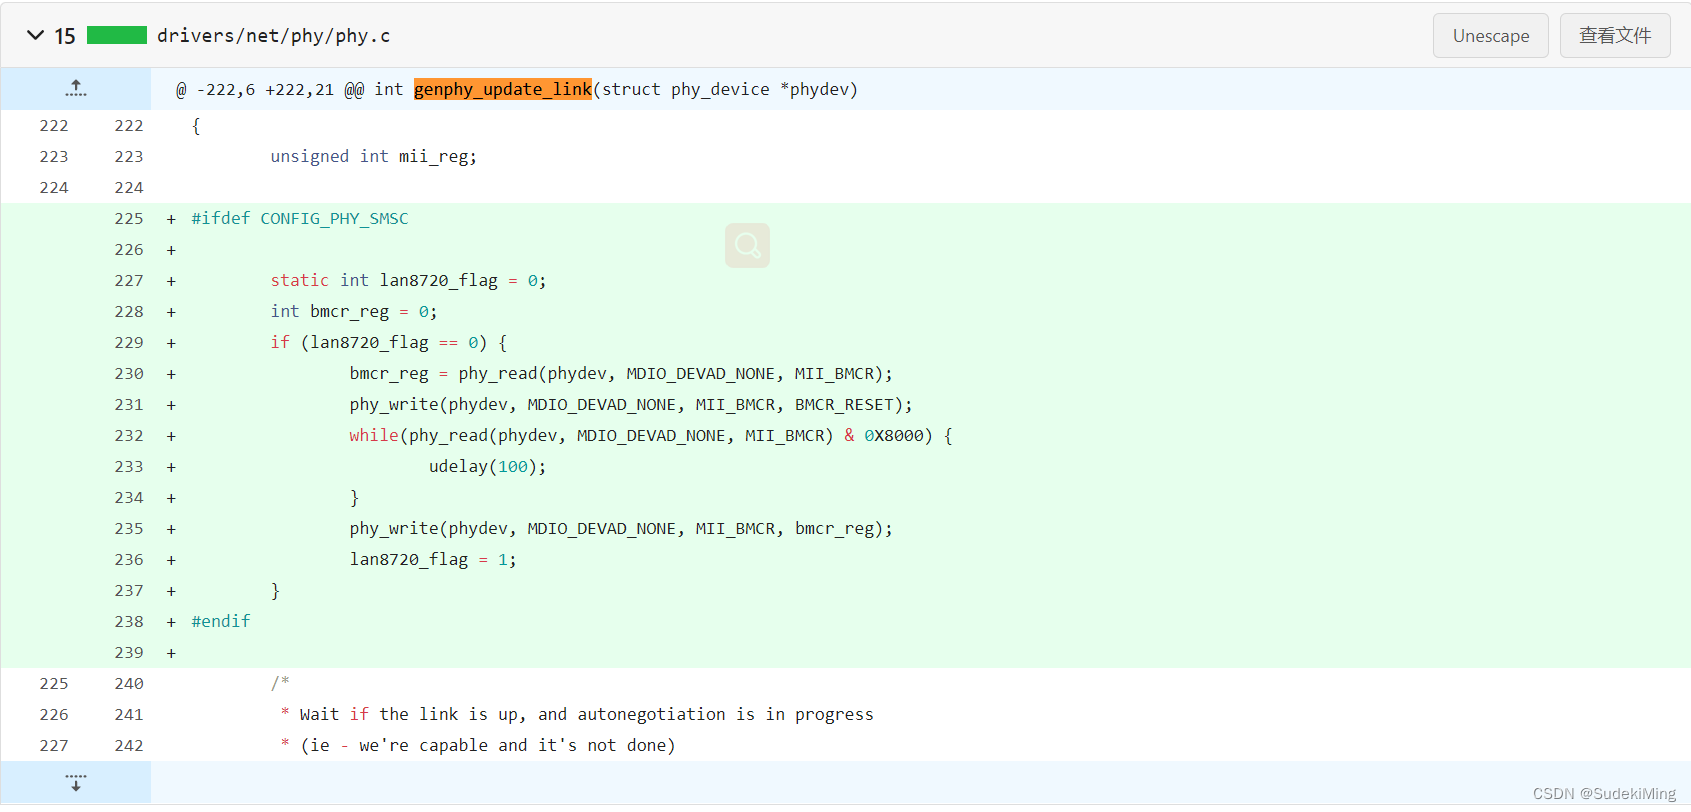Click the green diff stat bar
1691x812 pixels.
pyautogui.click(x=117, y=35)
